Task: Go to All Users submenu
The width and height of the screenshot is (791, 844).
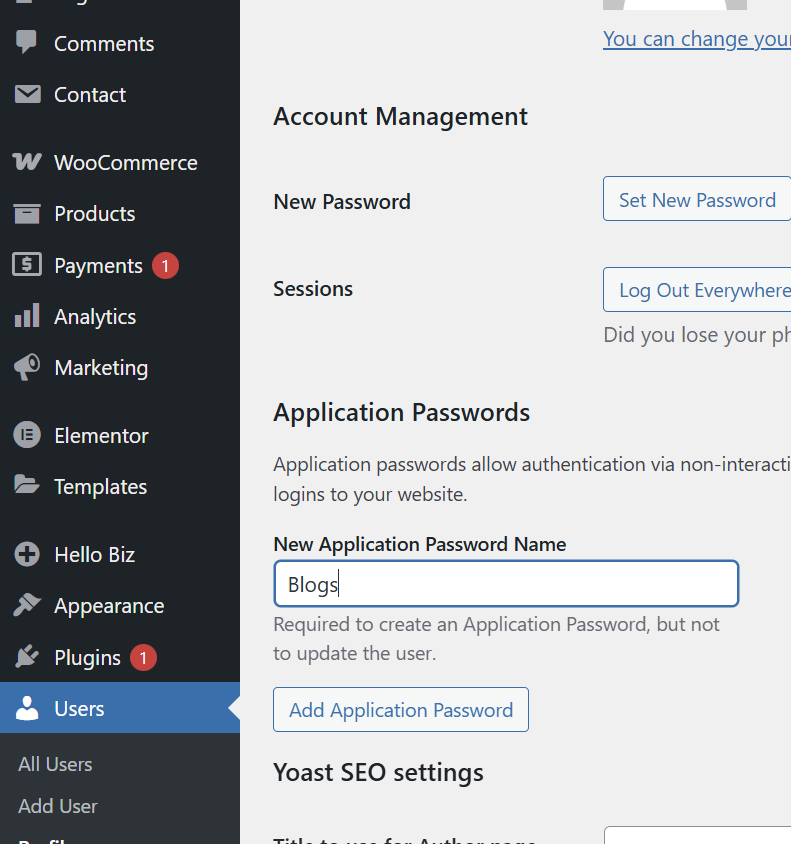Action: (55, 764)
